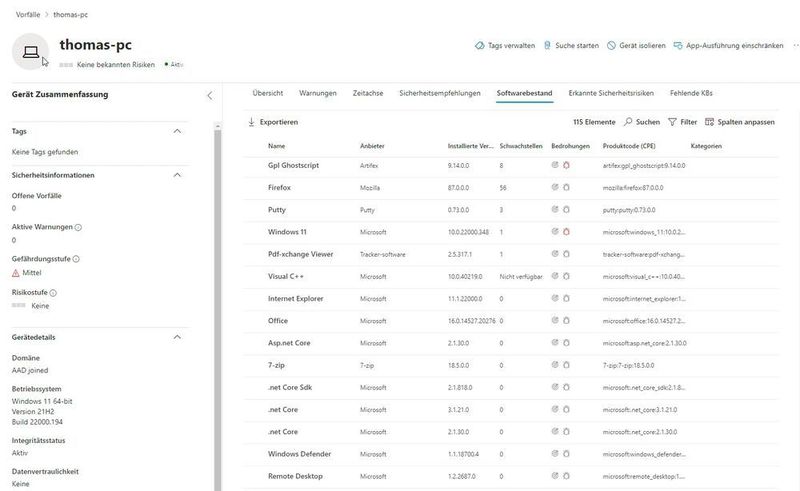This screenshot has width=800, height=491.
Task: Click the Filter funnel icon
Action: point(672,122)
